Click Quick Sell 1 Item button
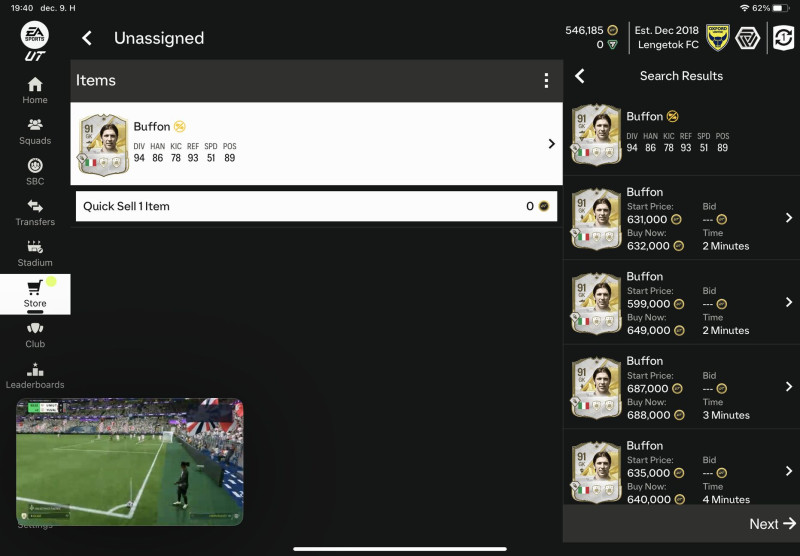Image resolution: width=800 pixels, height=556 pixels. 316,206
